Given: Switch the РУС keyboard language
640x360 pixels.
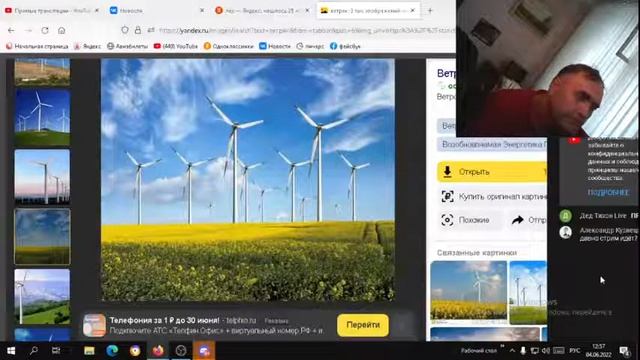Looking at the screenshot, I should point(575,351).
